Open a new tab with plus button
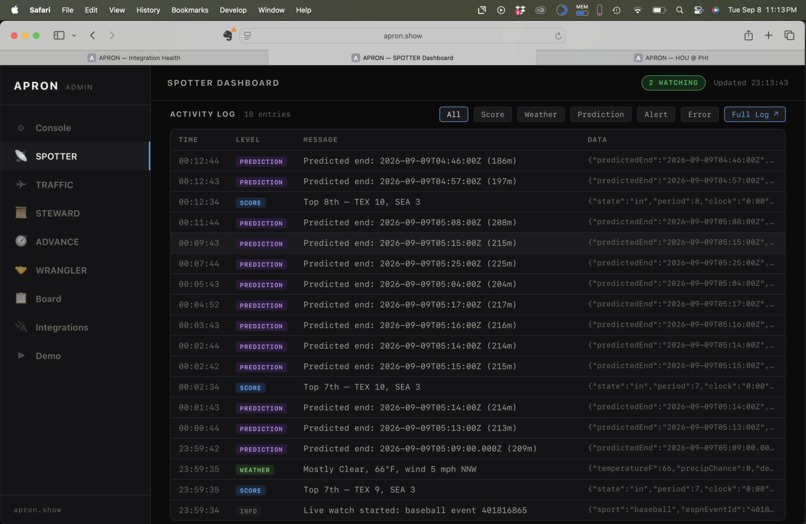806x524 pixels. point(768,35)
